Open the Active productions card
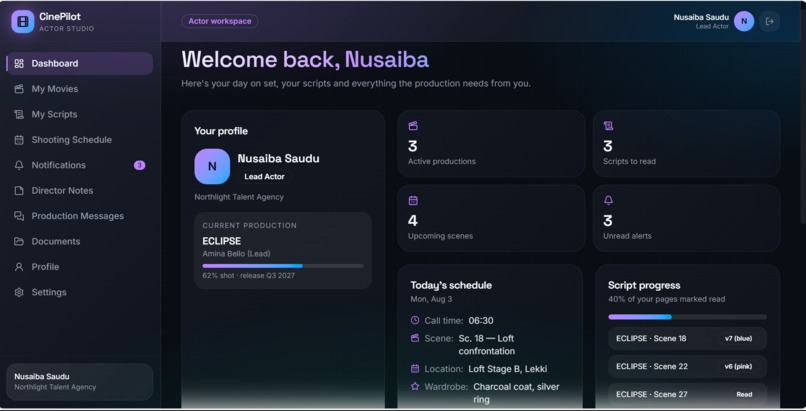This screenshot has height=411, width=806. point(491,144)
